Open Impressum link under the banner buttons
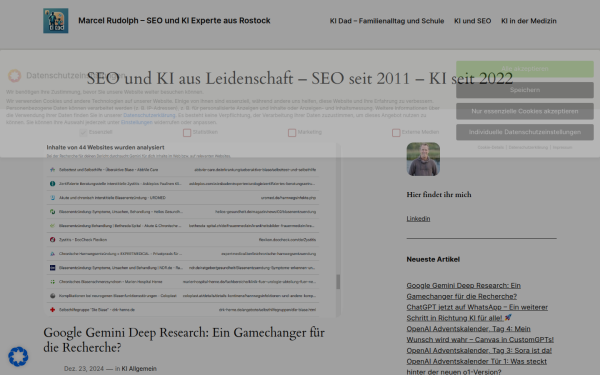 pyautogui.click(x=562, y=147)
